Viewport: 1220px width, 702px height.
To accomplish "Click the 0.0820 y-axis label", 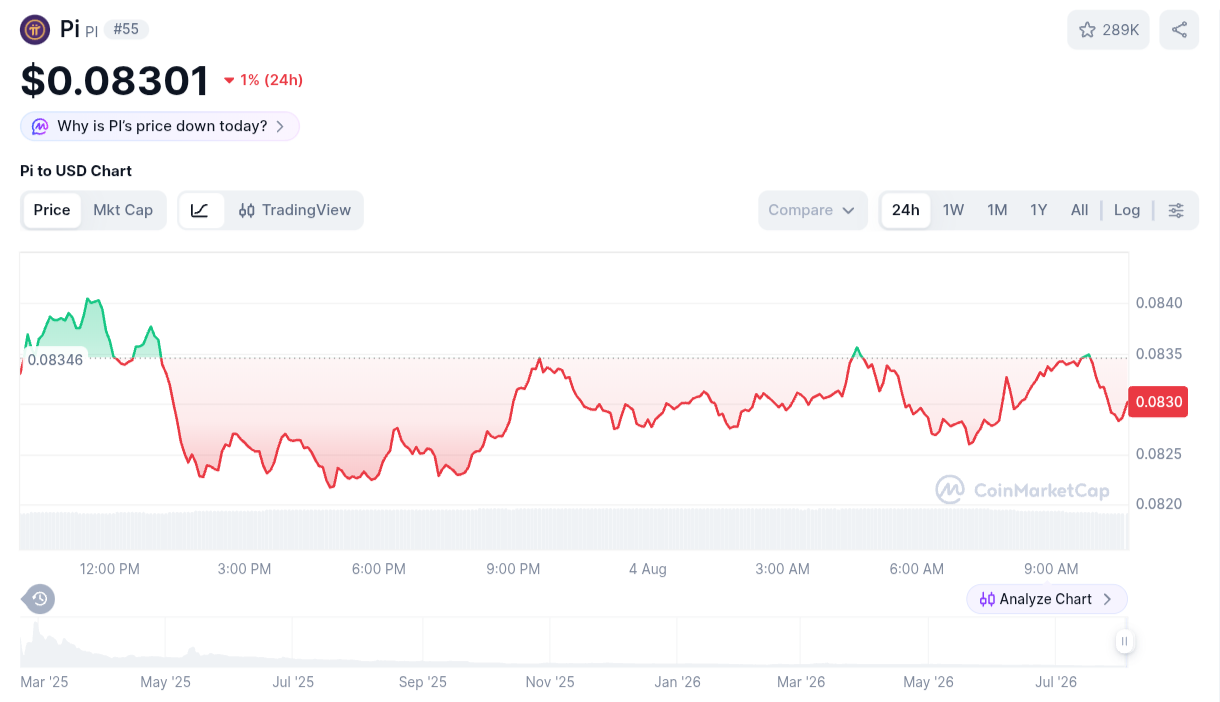I will [x=1160, y=504].
